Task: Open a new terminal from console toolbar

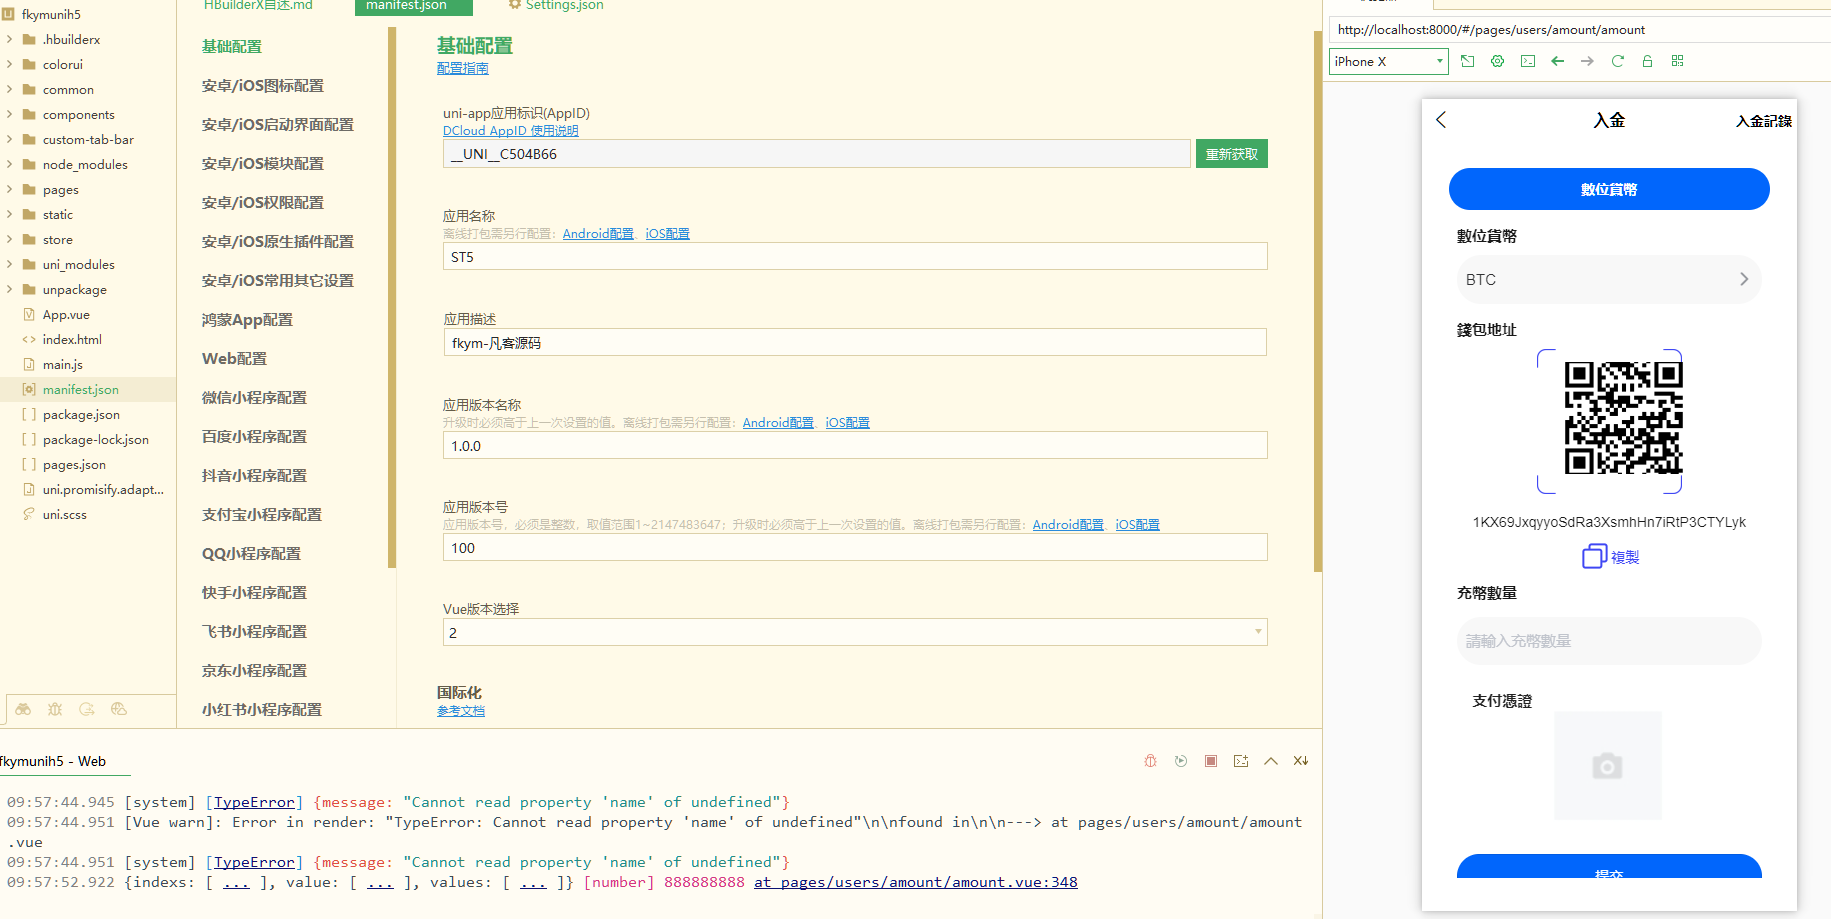Action: coord(1240,761)
